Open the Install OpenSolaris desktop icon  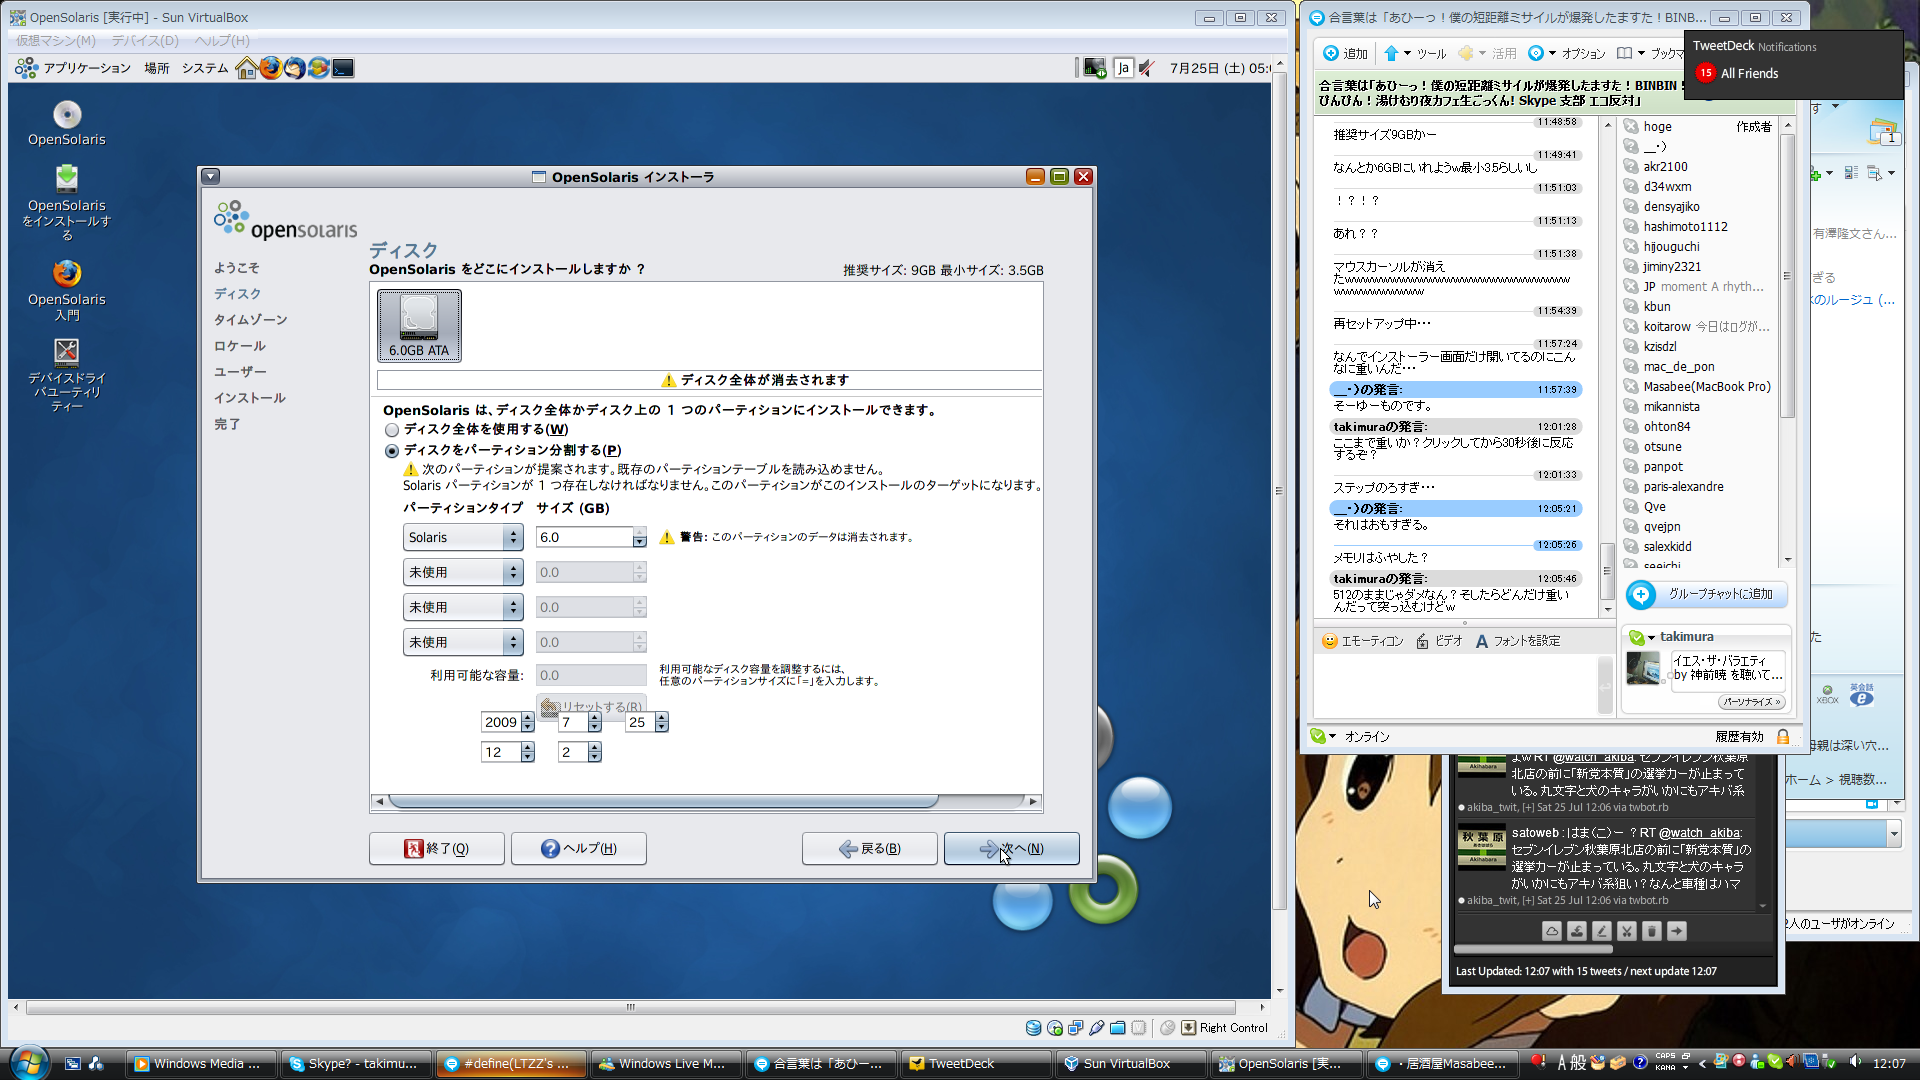pyautogui.click(x=67, y=202)
